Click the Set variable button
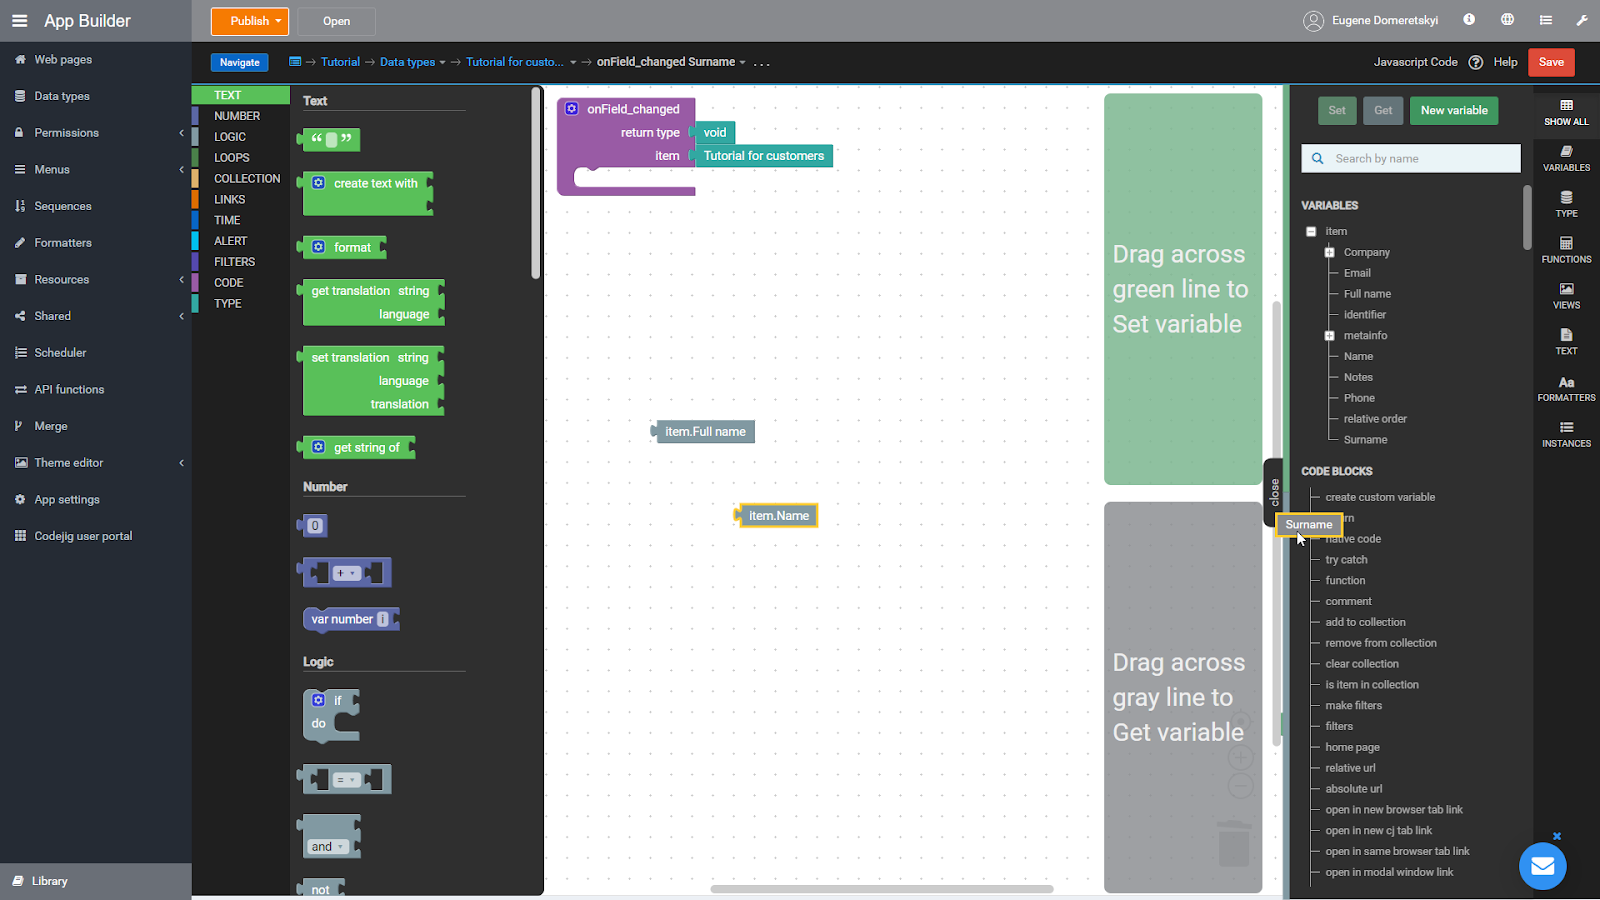This screenshot has height=900, width=1600. (1337, 110)
